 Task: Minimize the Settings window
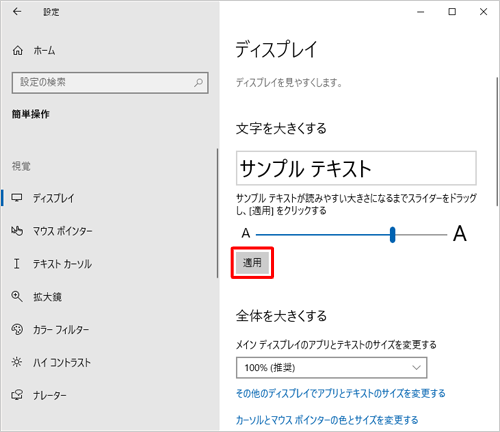click(421, 12)
